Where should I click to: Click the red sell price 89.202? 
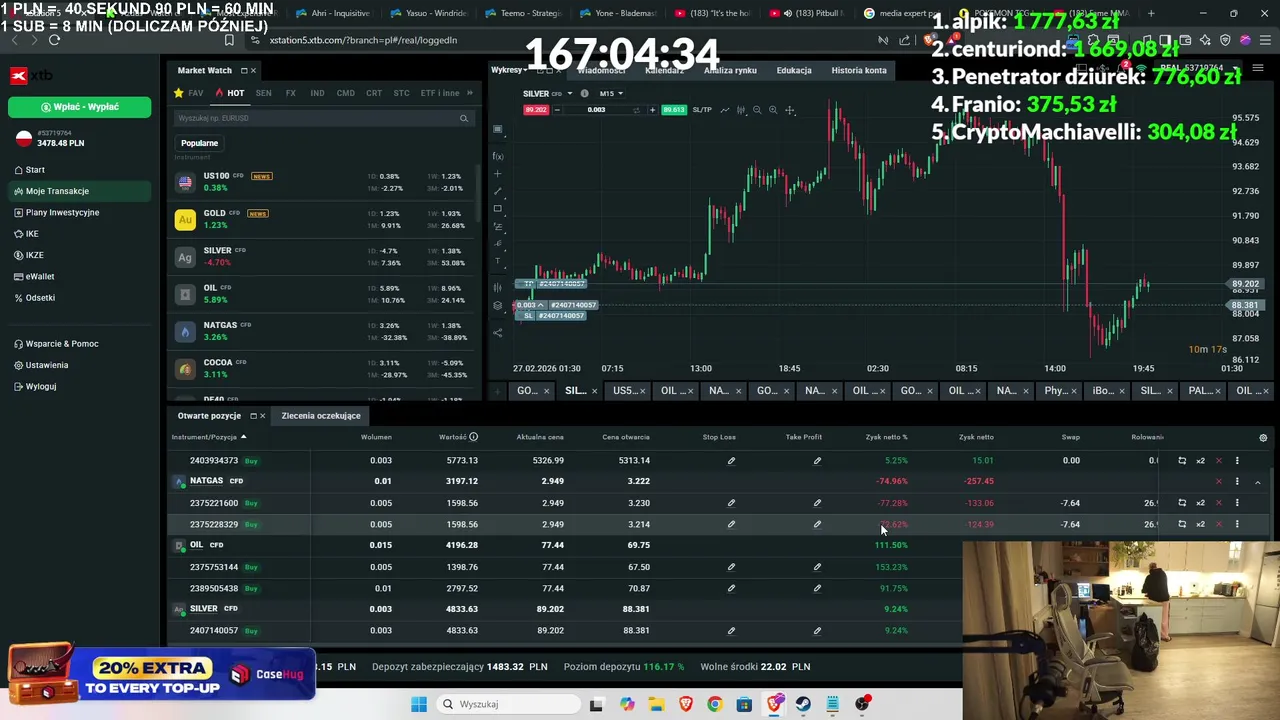tap(537, 110)
